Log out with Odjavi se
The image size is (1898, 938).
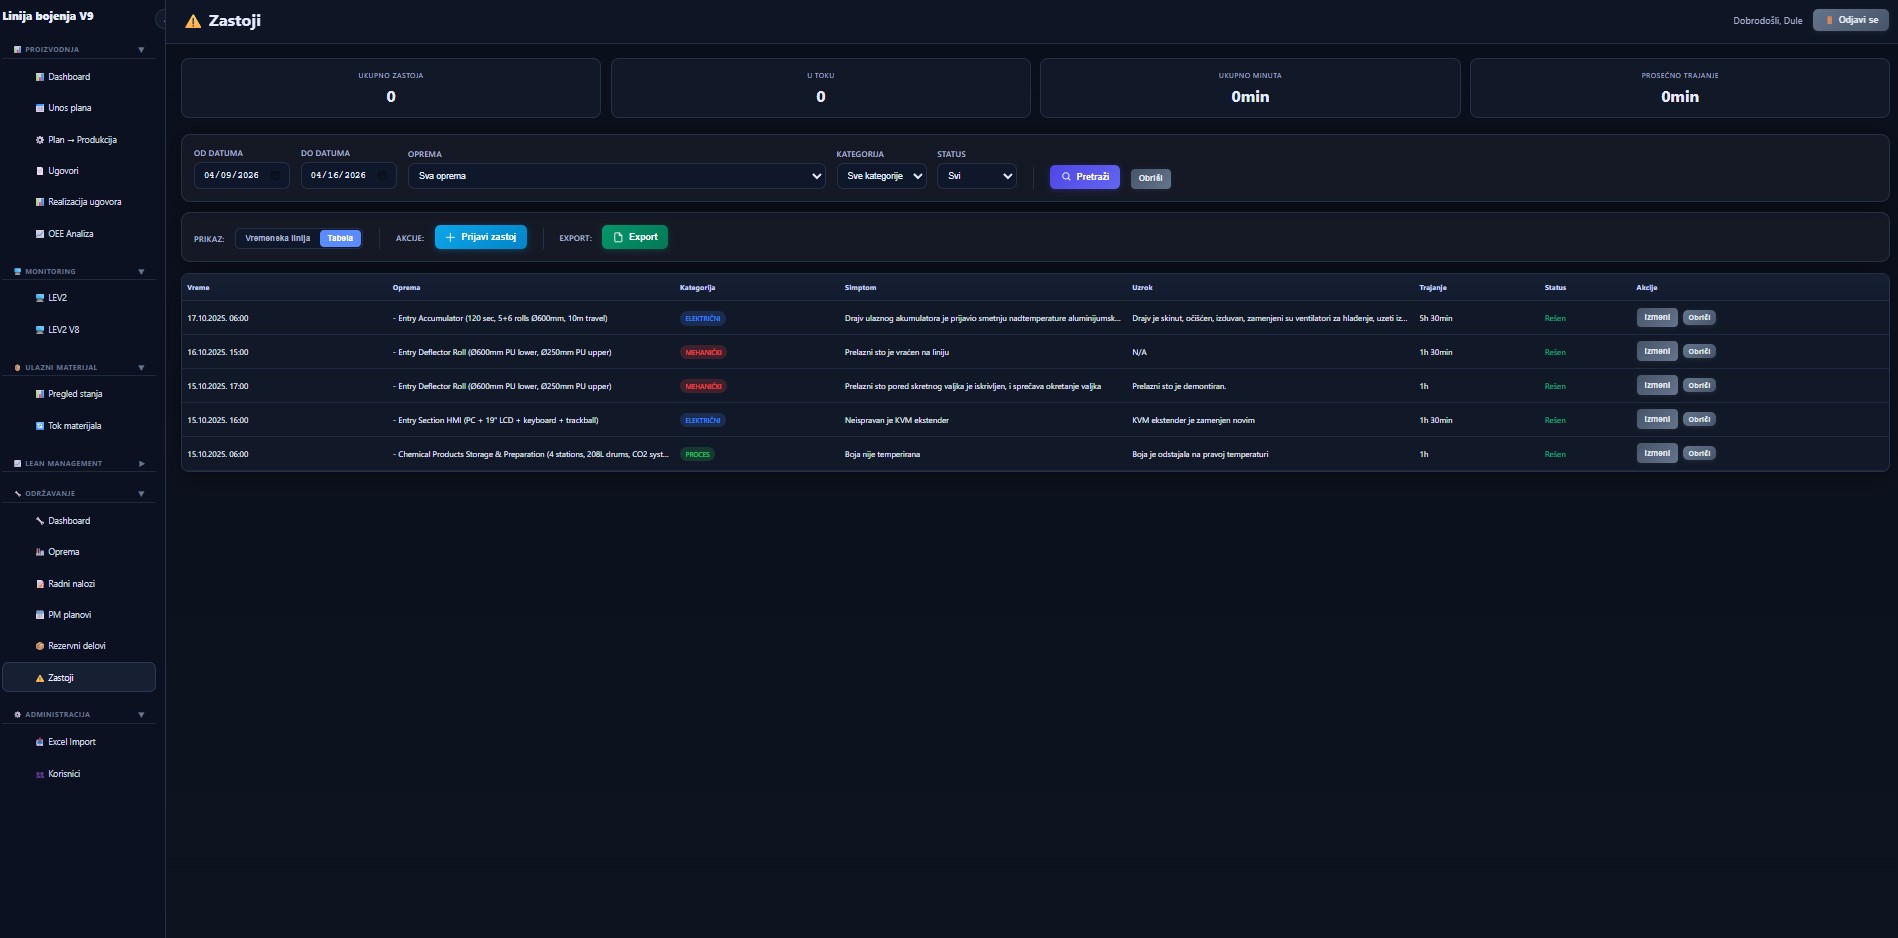1851,20
